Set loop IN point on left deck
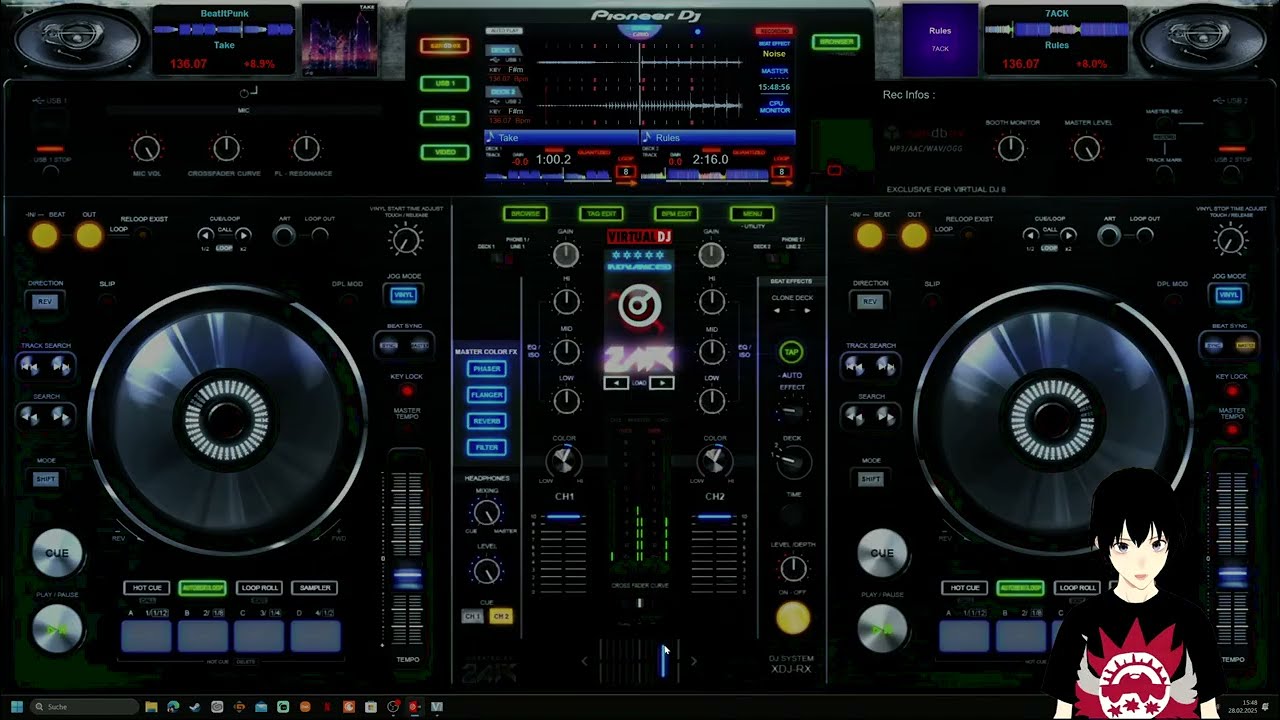1280x720 pixels. coord(44,235)
